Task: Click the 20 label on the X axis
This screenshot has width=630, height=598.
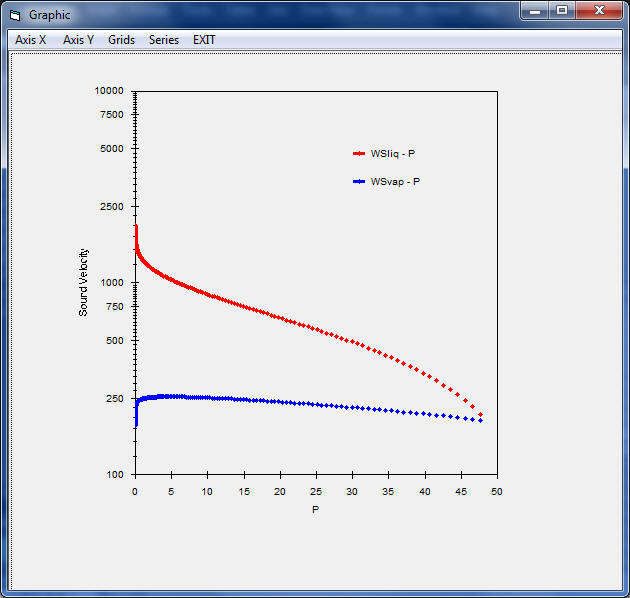Action: pos(280,492)
